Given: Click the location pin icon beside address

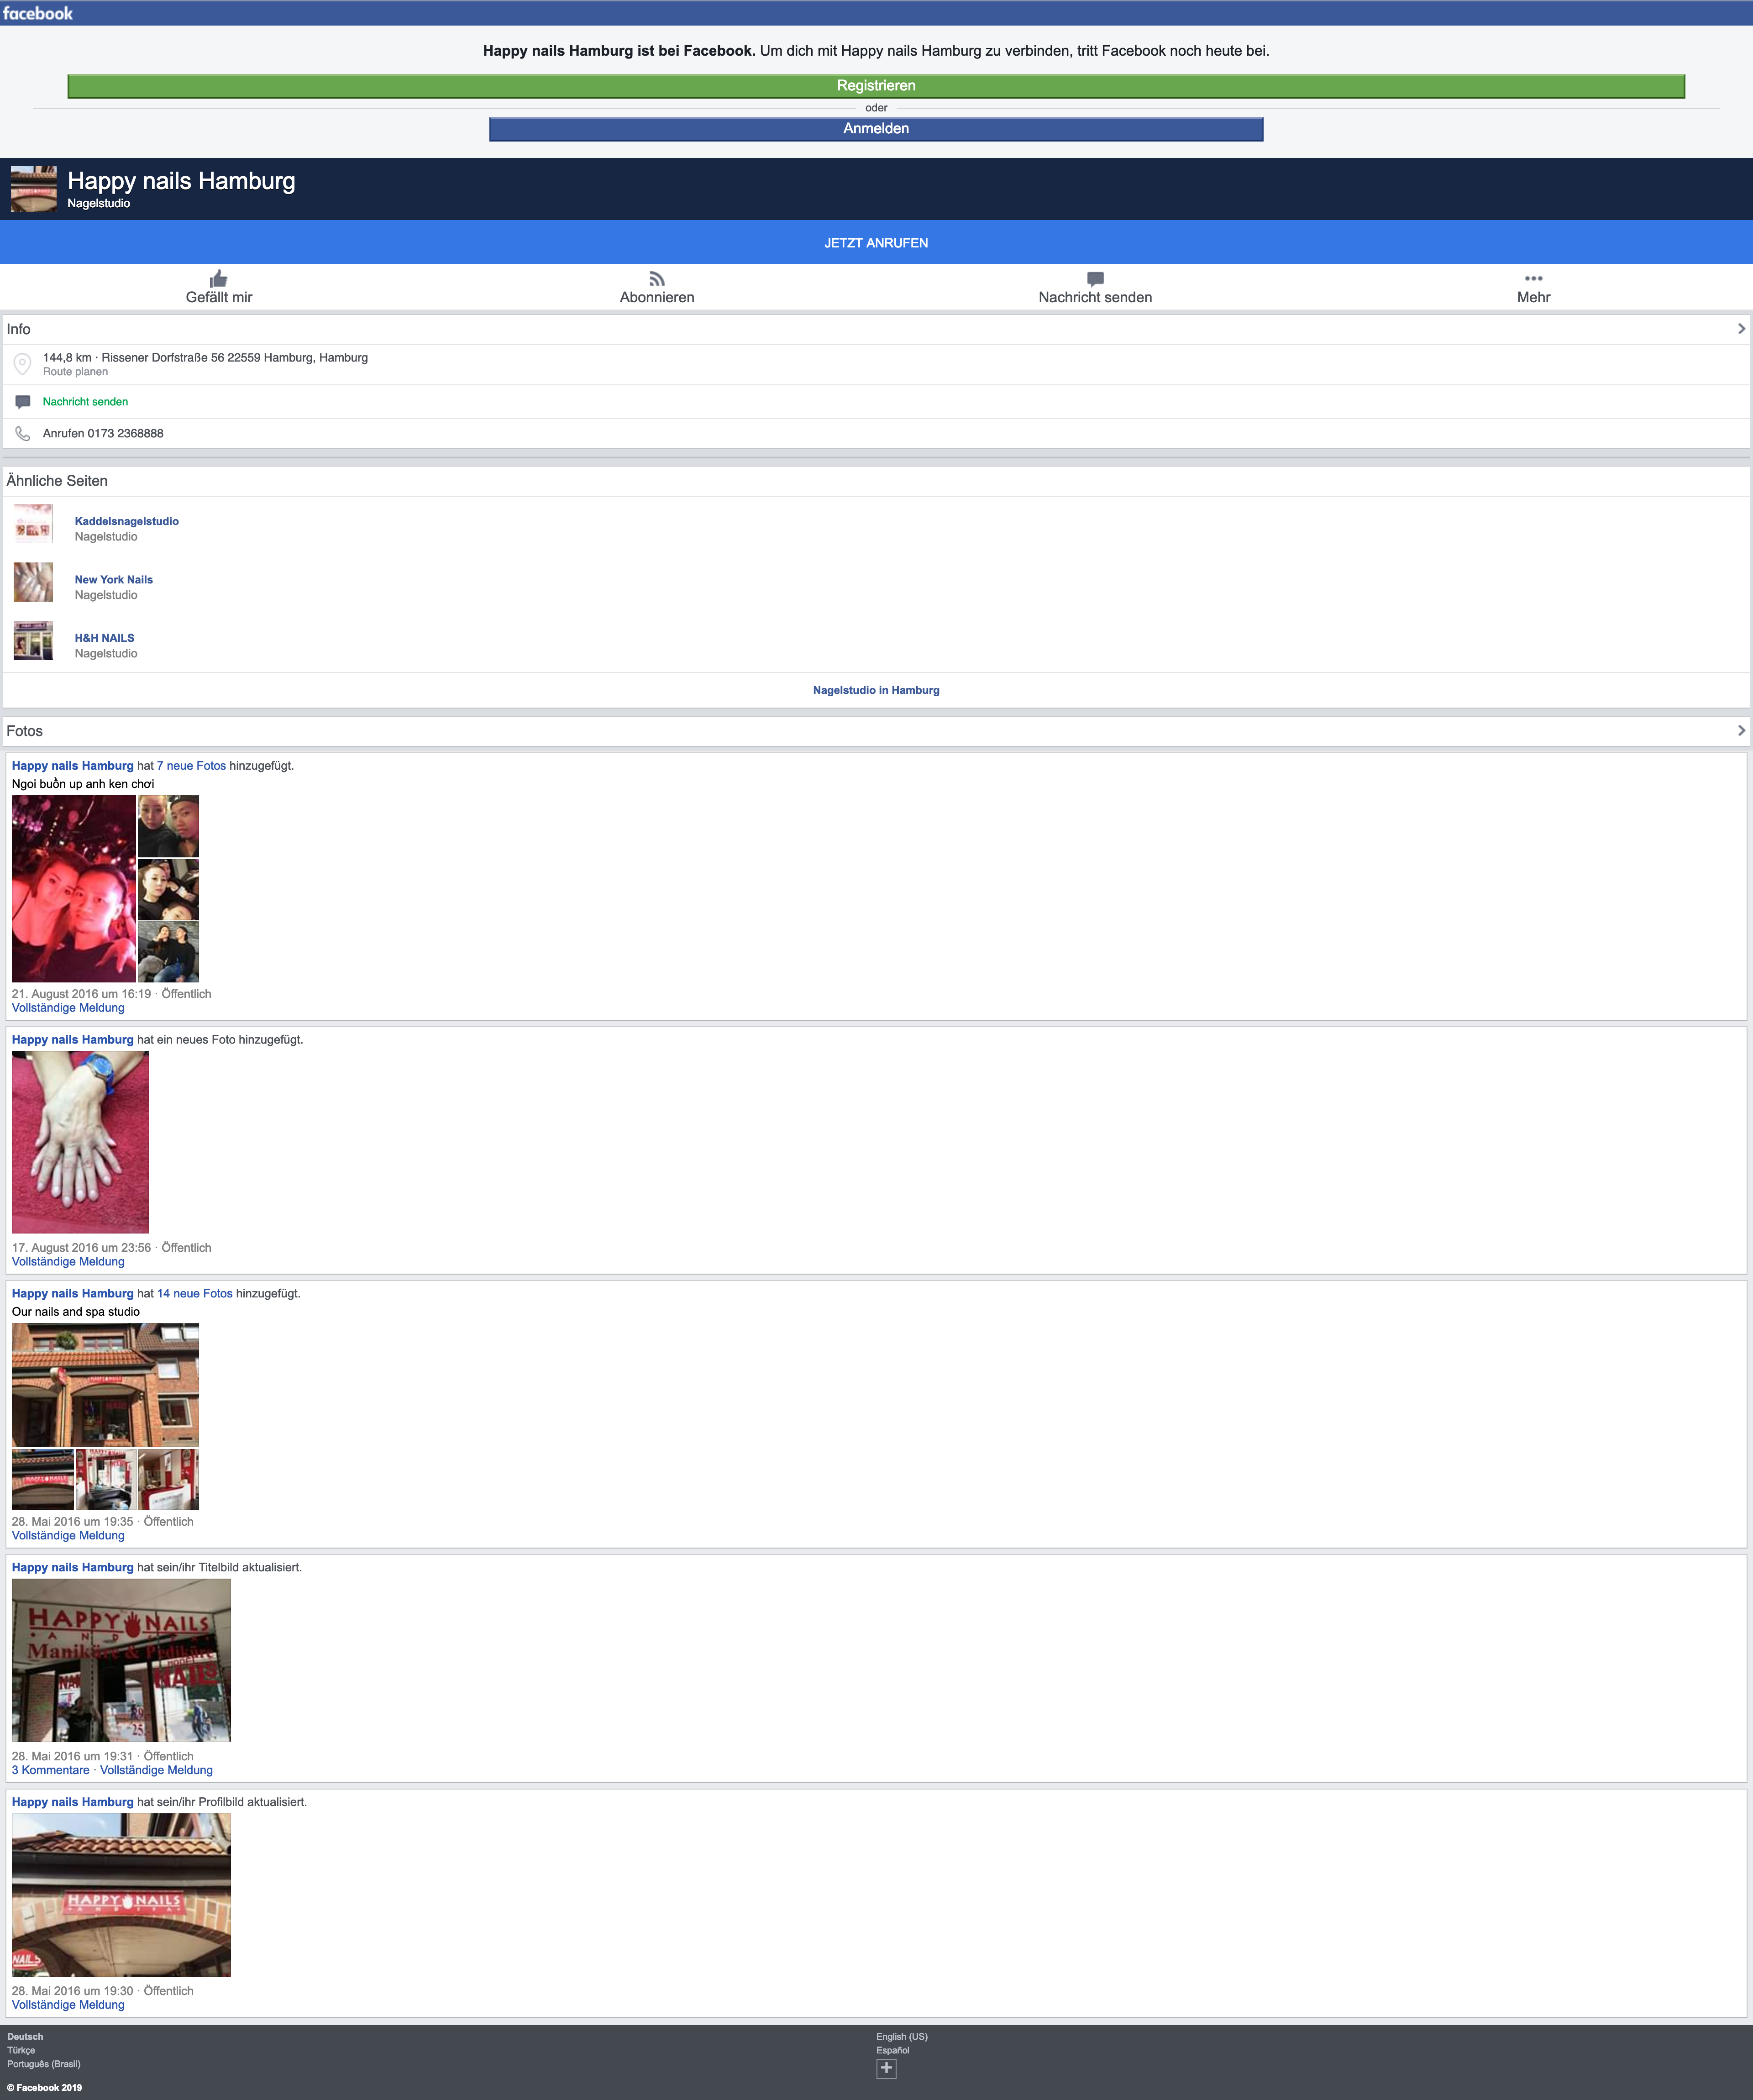Looking at the screenshot, I should tap(22, 364).
